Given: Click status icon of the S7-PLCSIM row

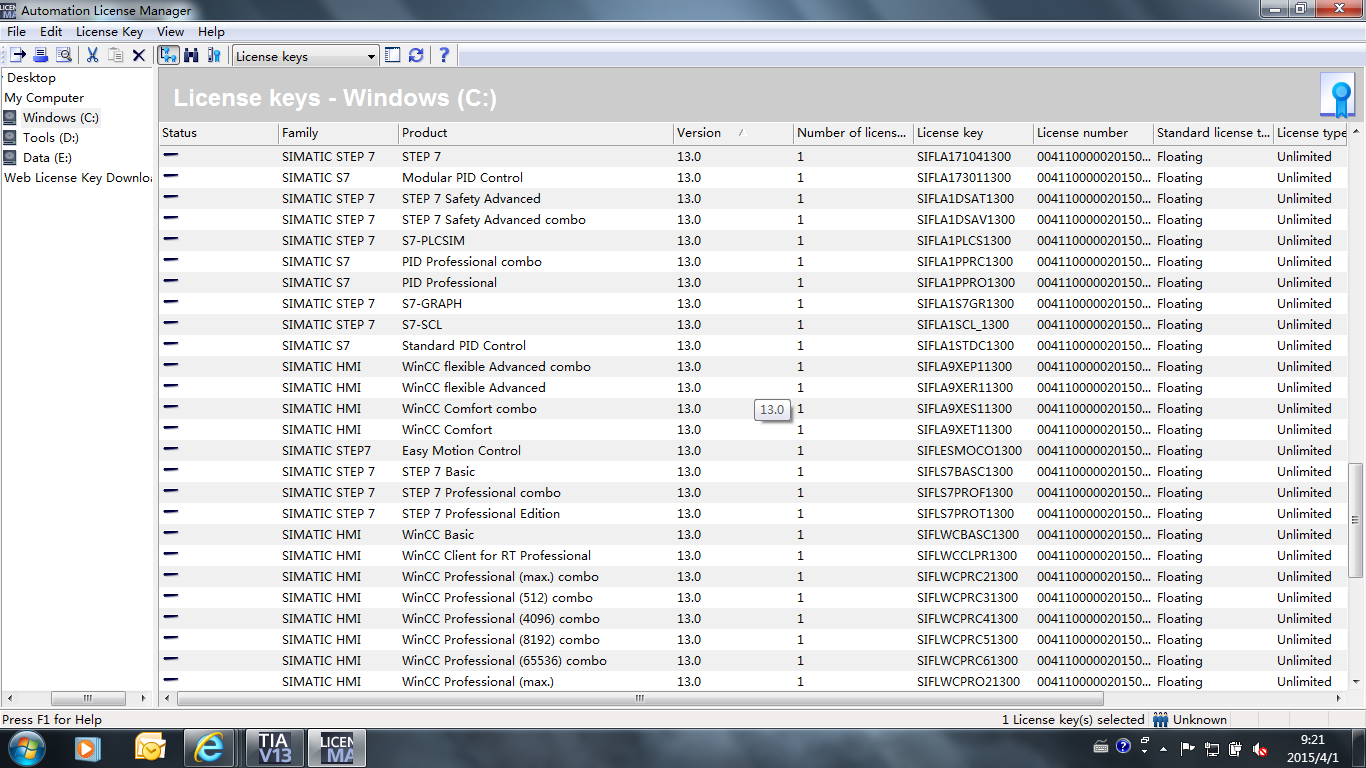Looking at the screenshot, I should [171, 240].
